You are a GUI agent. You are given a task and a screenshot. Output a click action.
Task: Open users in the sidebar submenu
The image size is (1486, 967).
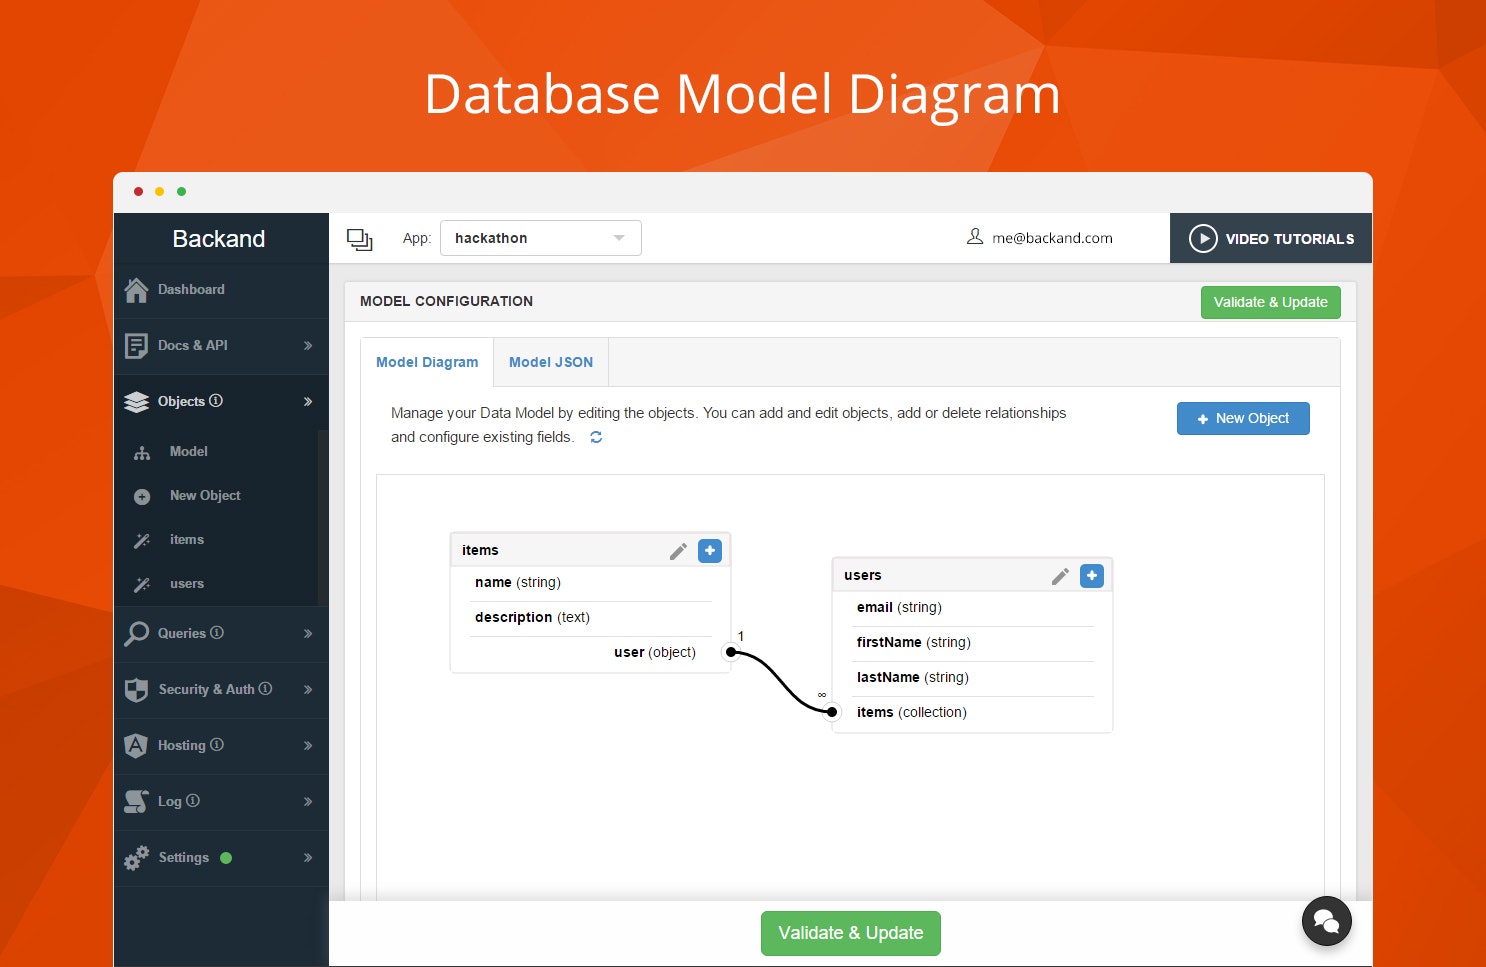[x=187, y=584]
